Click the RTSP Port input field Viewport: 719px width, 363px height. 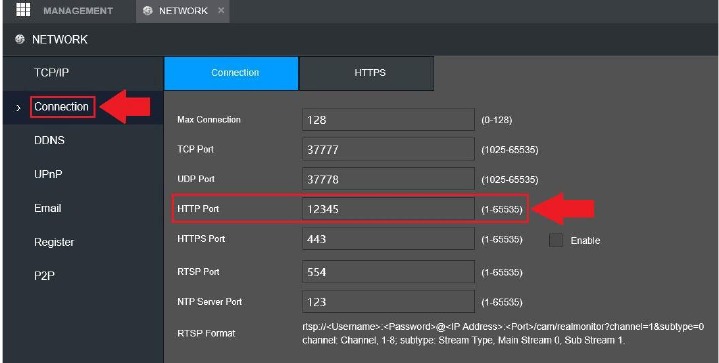[388, 272]
